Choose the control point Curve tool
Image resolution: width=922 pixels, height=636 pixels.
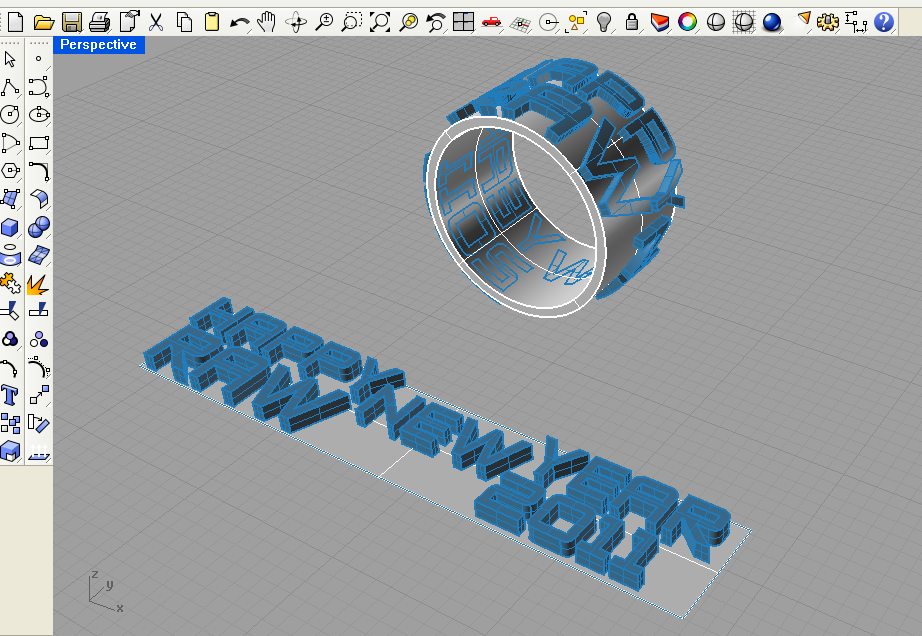click(39, 87)
